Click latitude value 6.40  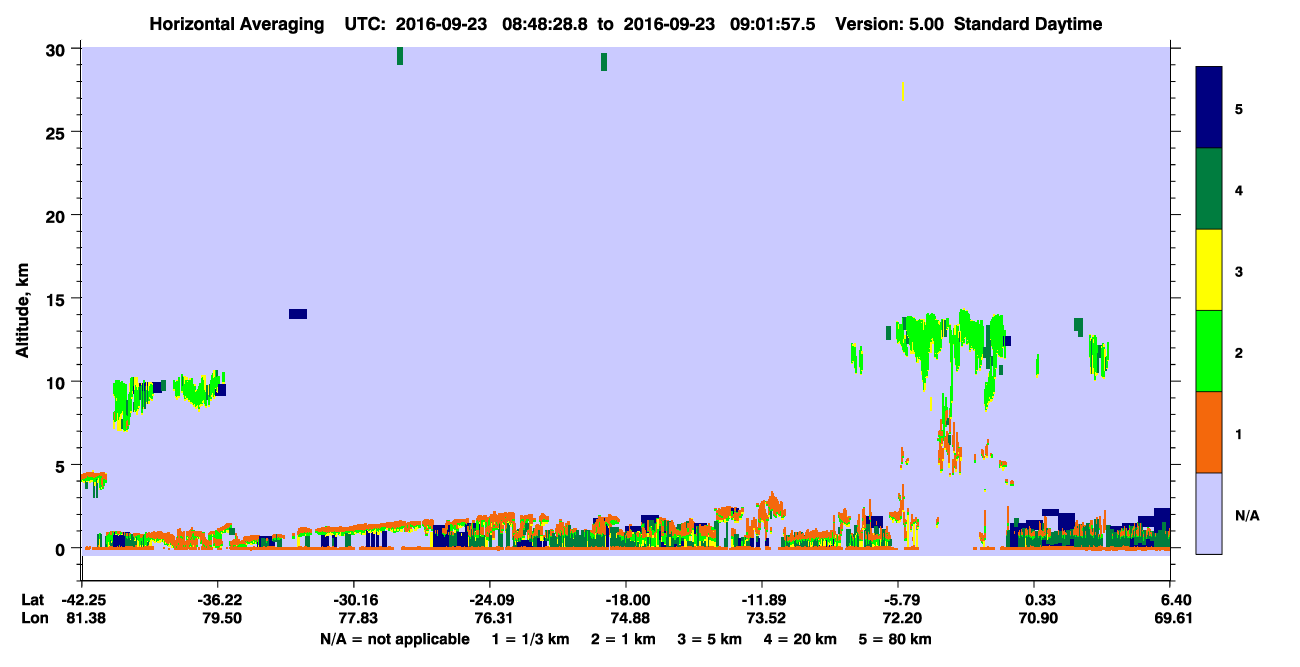[x=1176, y=600]
